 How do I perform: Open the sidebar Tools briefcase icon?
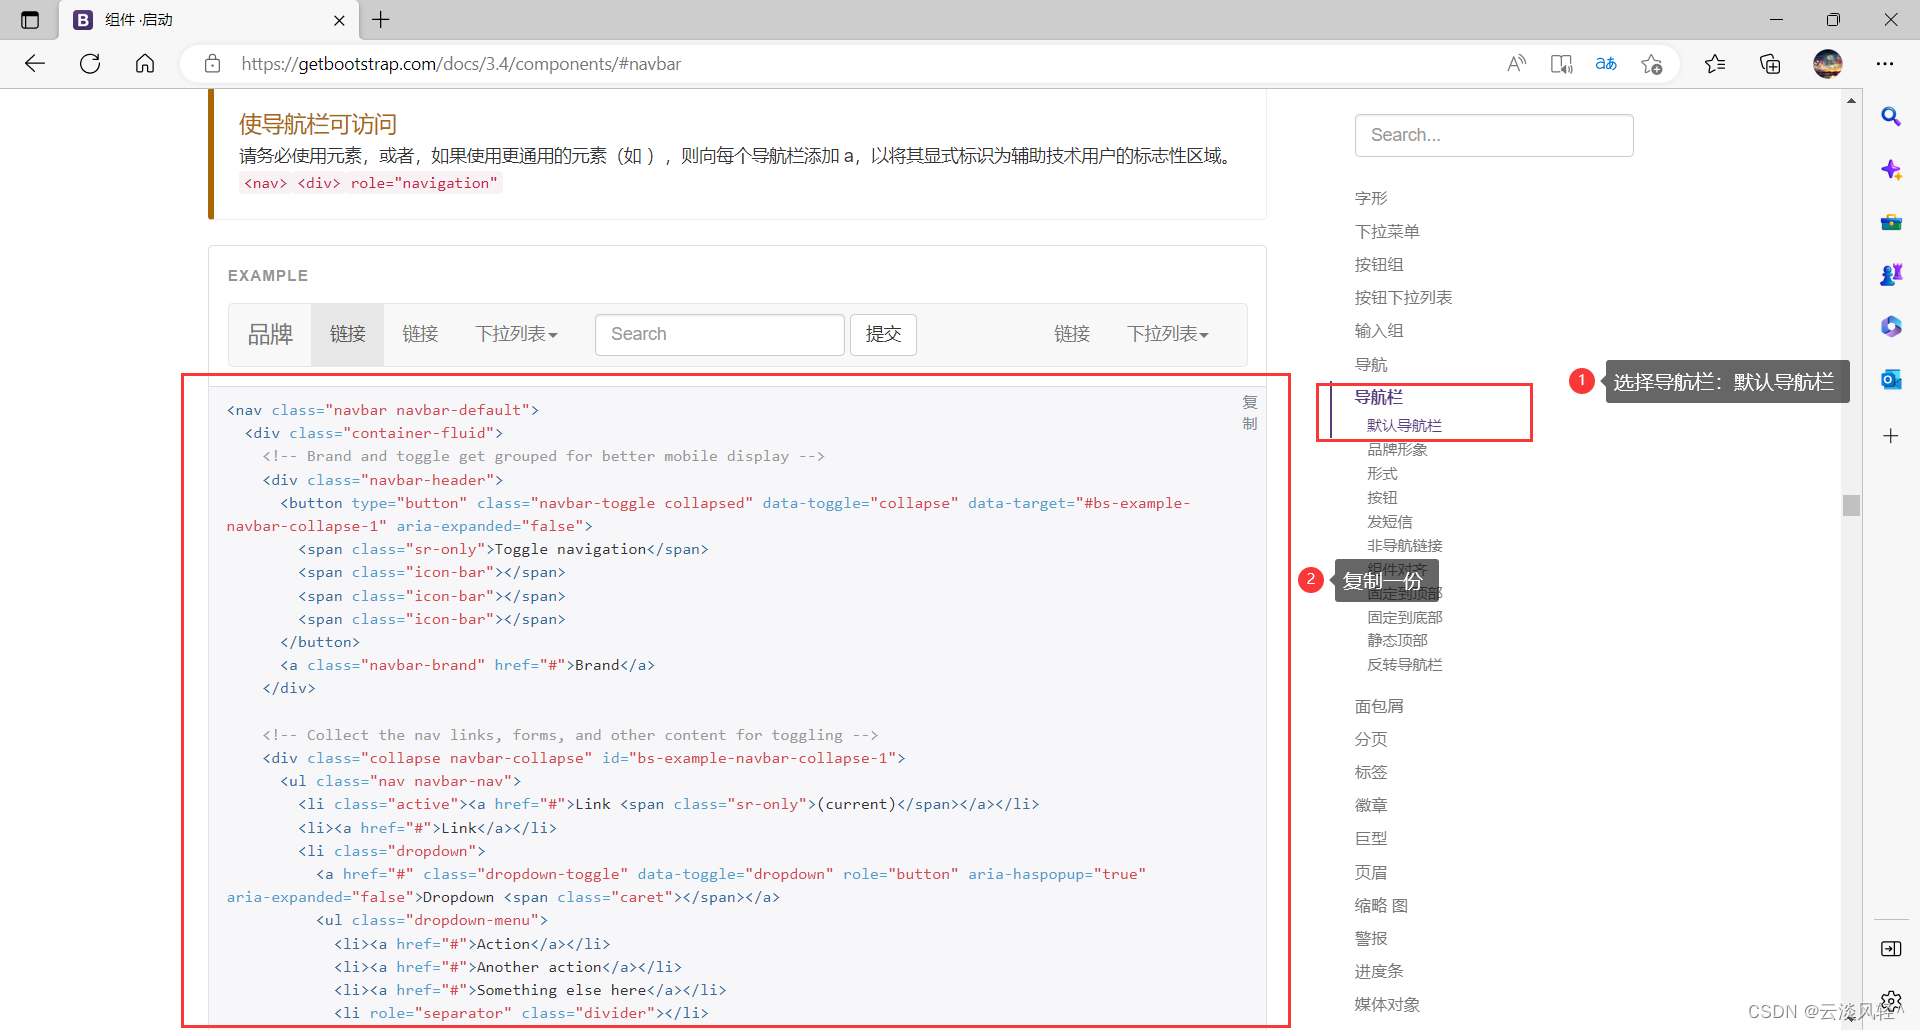[x=1891, y=222]
